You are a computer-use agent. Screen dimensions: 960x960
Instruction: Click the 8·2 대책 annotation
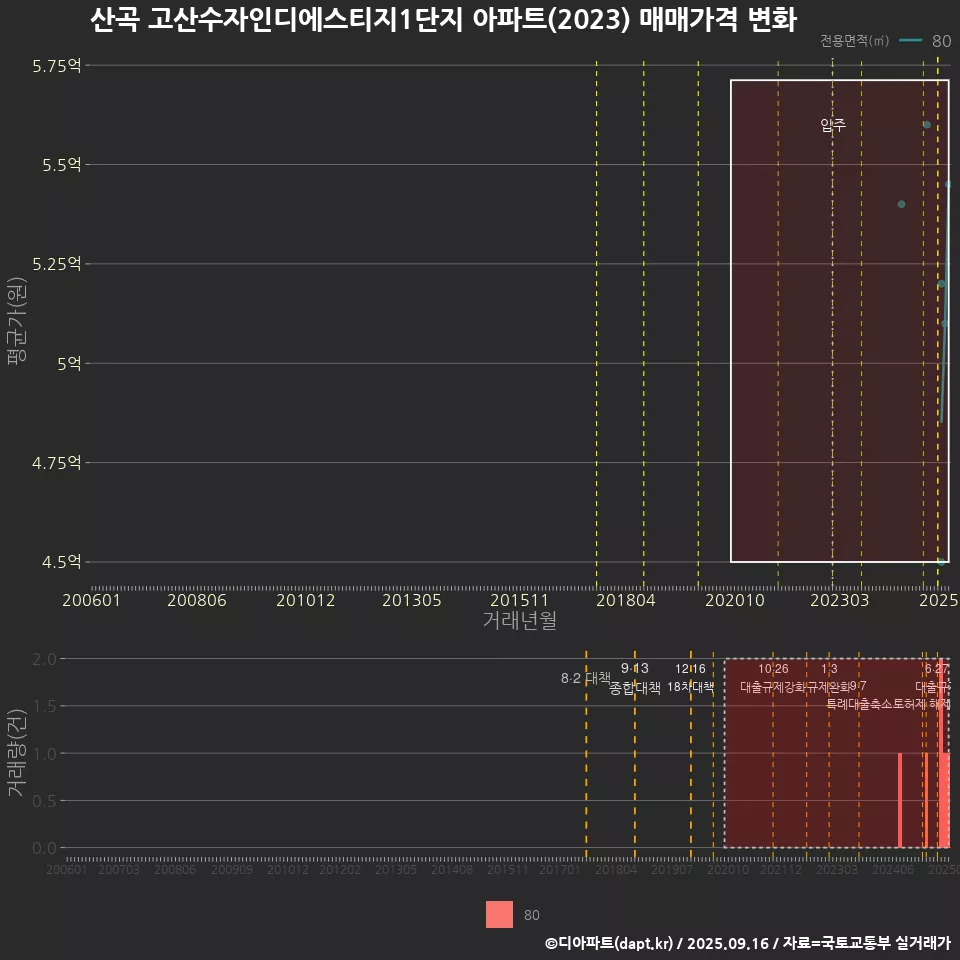point(586,678)
